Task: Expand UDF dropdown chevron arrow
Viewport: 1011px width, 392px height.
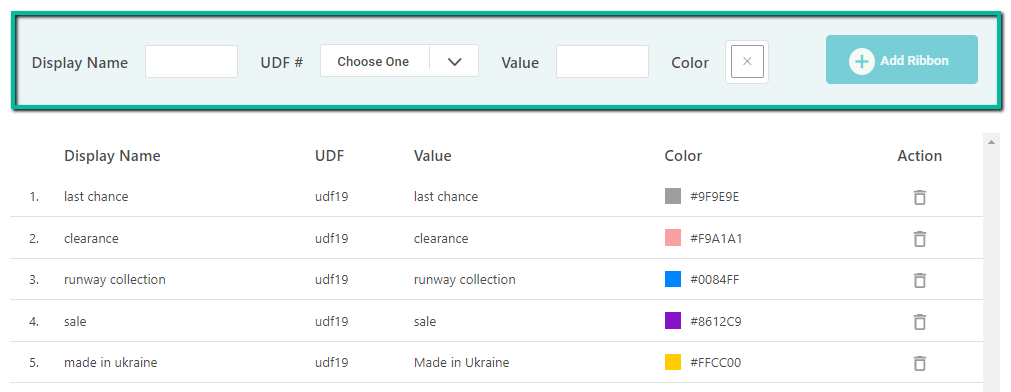Action: 455,62
